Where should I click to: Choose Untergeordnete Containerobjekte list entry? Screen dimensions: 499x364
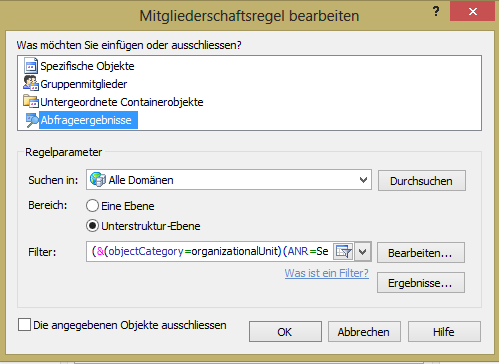click(122, 102)
